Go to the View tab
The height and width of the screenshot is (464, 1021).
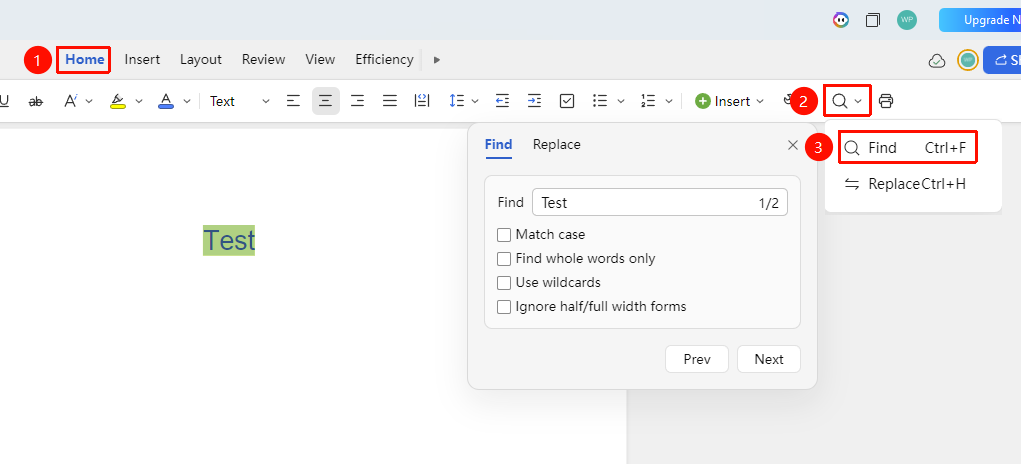tap(320, 59)
